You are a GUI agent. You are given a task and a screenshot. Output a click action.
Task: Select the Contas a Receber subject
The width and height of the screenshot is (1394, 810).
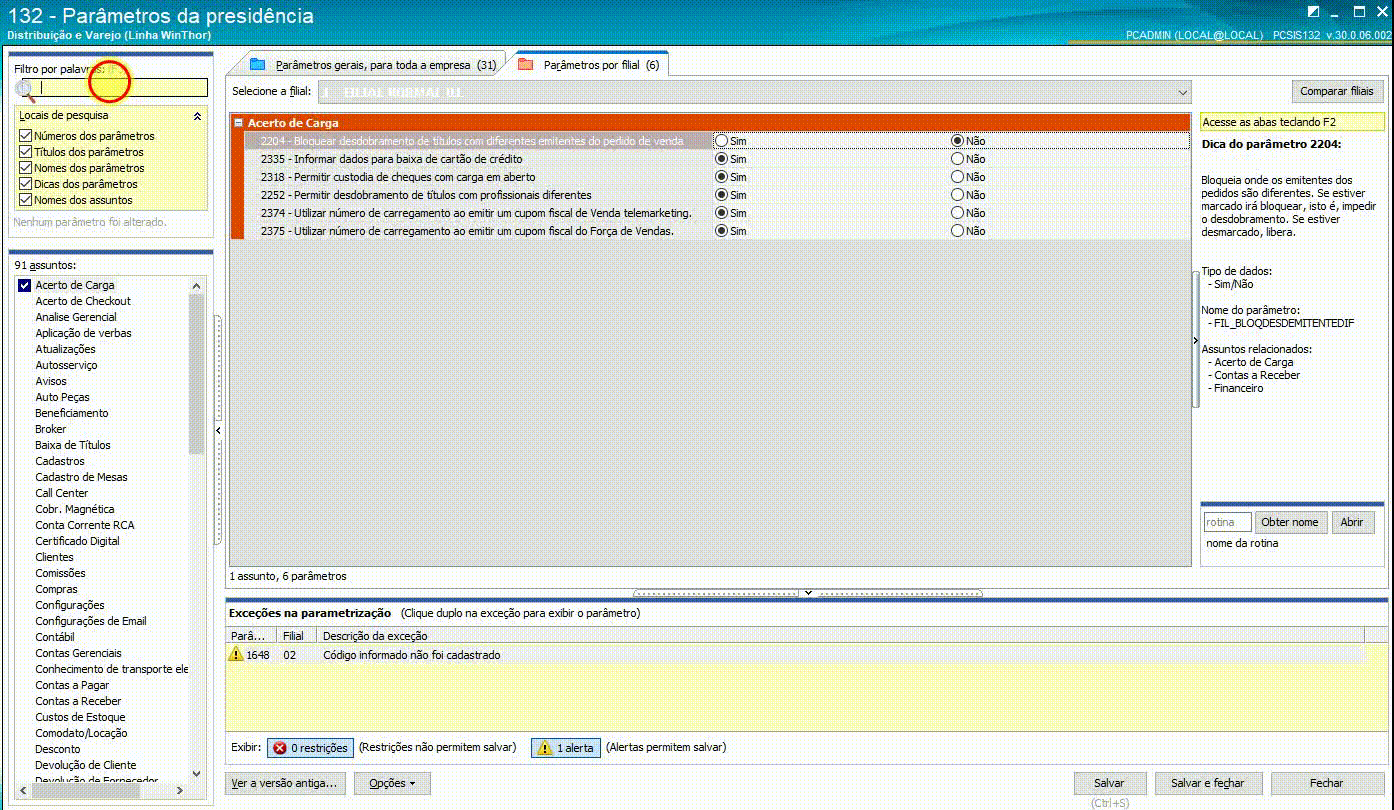pyautogui.click(x=78, y=701)
